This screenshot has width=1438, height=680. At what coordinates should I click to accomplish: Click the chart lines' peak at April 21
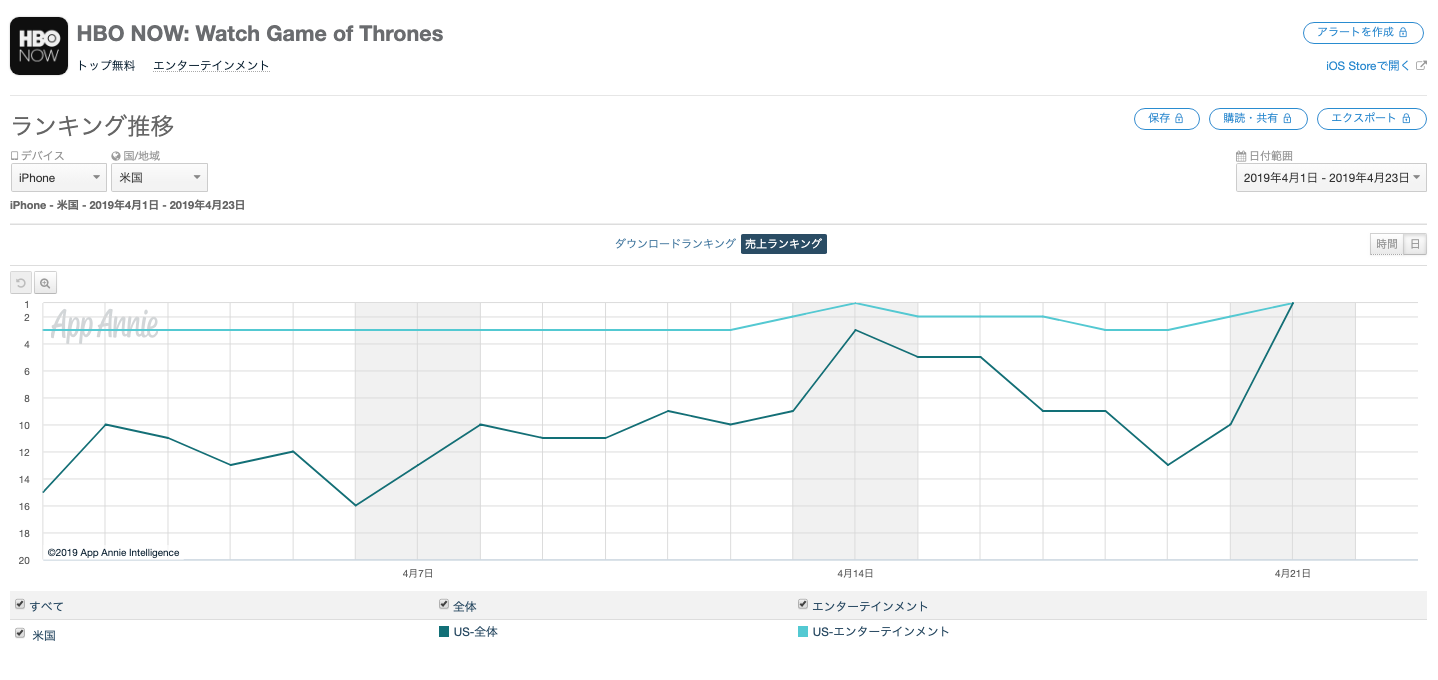tap(1293, 303)
